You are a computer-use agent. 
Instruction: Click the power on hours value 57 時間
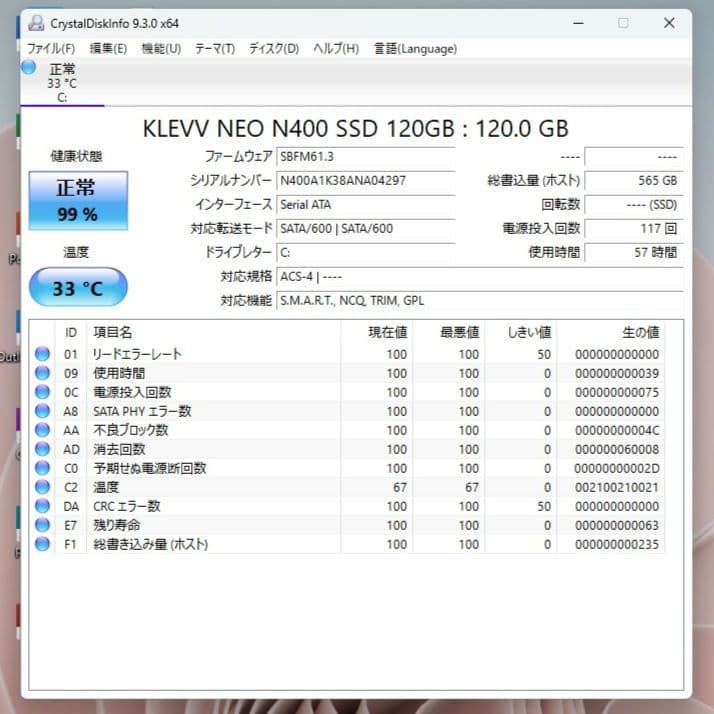pos(634,252)
